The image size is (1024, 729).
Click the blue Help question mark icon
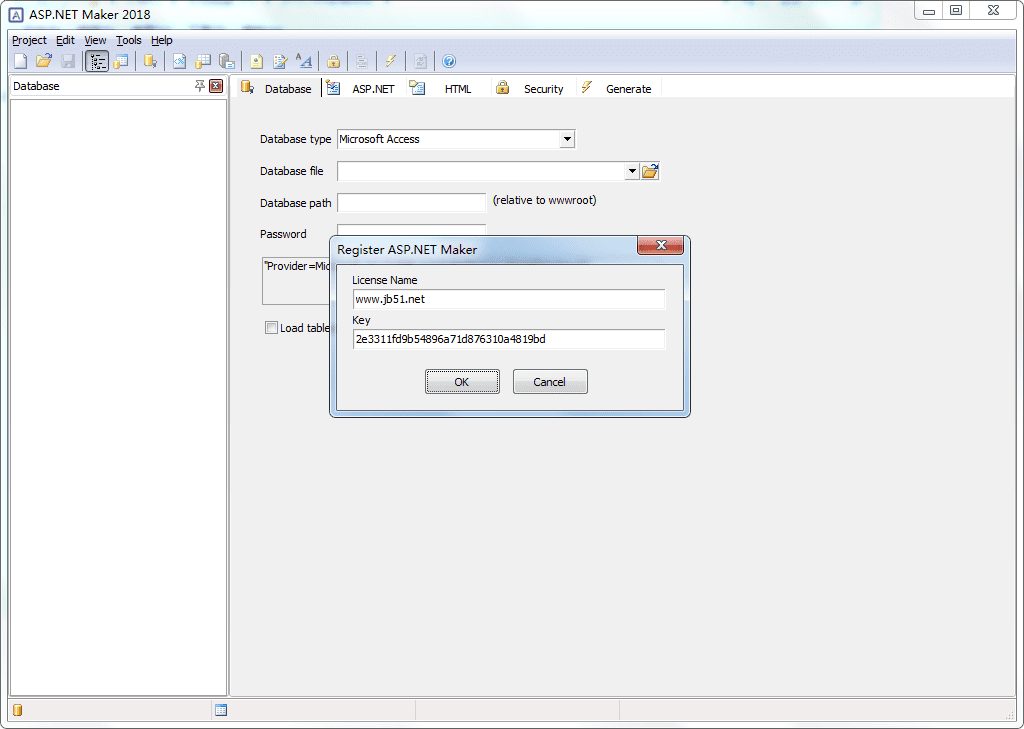pyautogui.click(x=449, y=61)
